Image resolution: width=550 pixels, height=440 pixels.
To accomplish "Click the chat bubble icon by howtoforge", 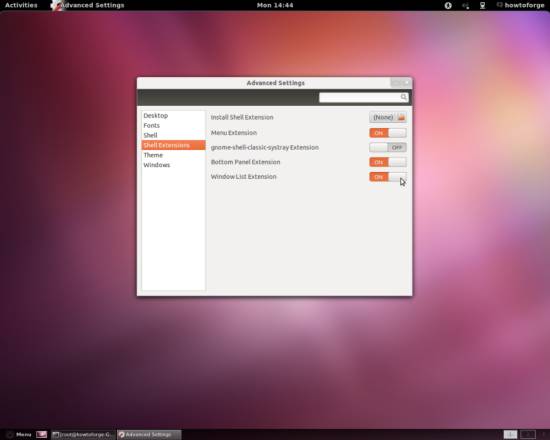I will pyautogui.click(x=499, y=5).
